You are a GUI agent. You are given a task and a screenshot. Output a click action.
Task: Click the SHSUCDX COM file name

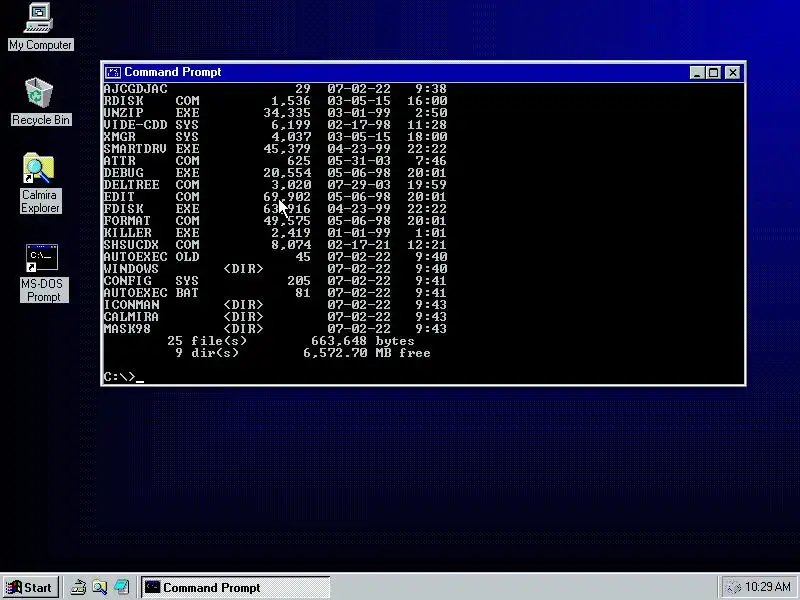click(x=152, y=244)
